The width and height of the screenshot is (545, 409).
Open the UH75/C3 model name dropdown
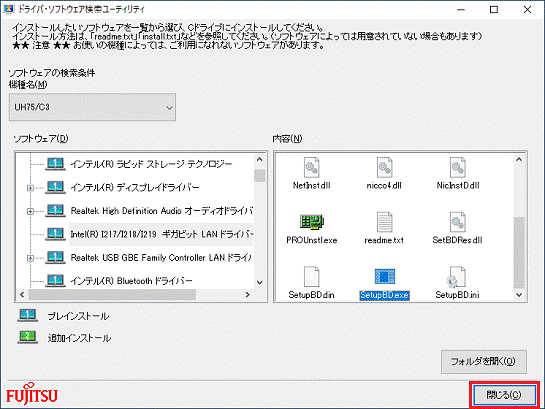[x=92, y=107]
